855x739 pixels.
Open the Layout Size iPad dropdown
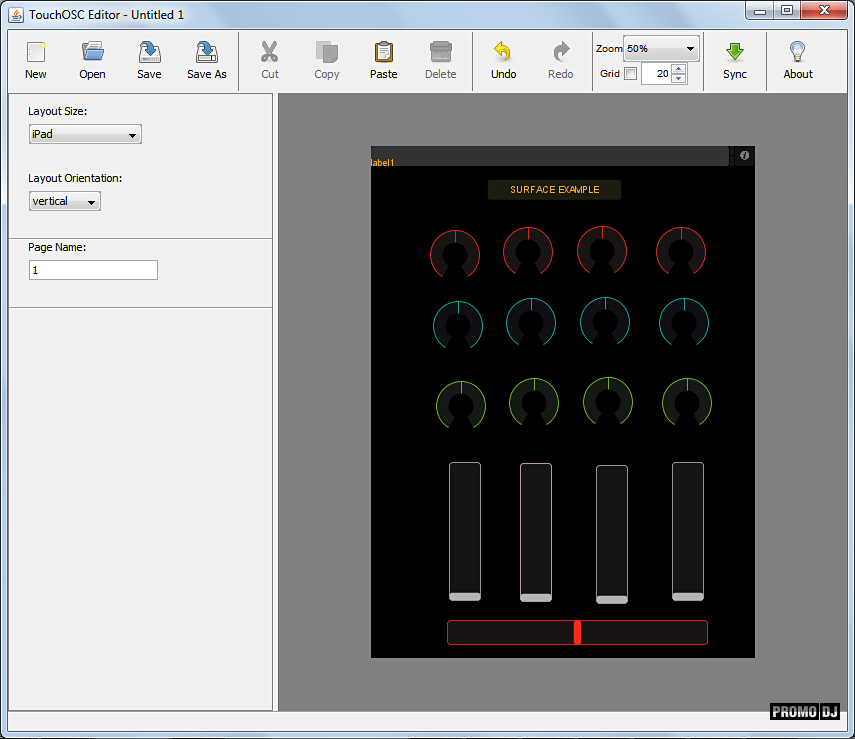click(x=85, y=134)
